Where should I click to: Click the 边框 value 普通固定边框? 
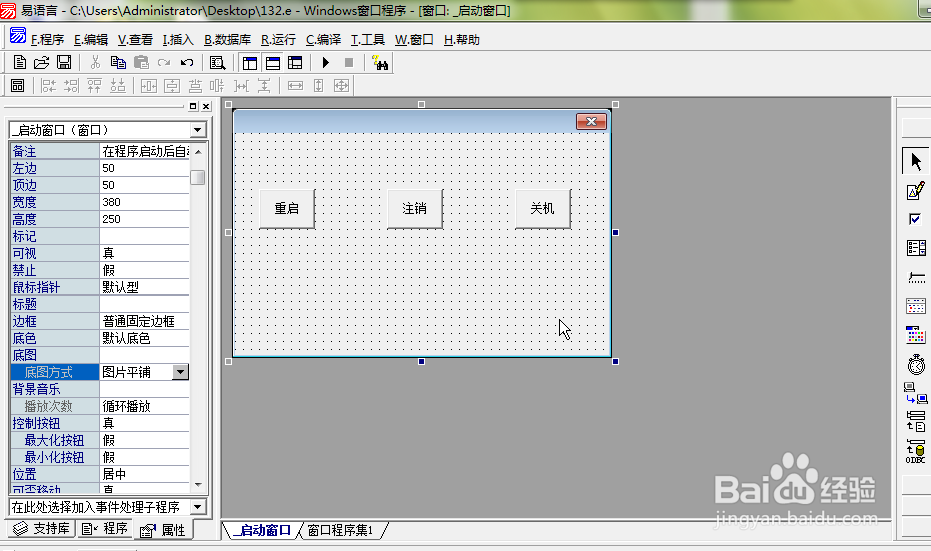[x=144, y=321]
